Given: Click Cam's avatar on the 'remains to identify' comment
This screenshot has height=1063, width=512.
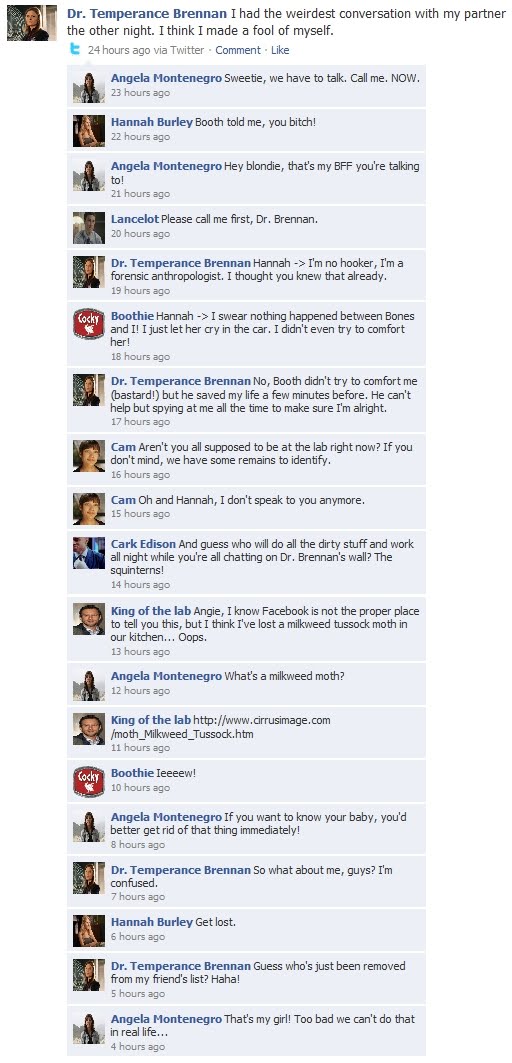Looking at the screenshot, I should coord(89,456).
